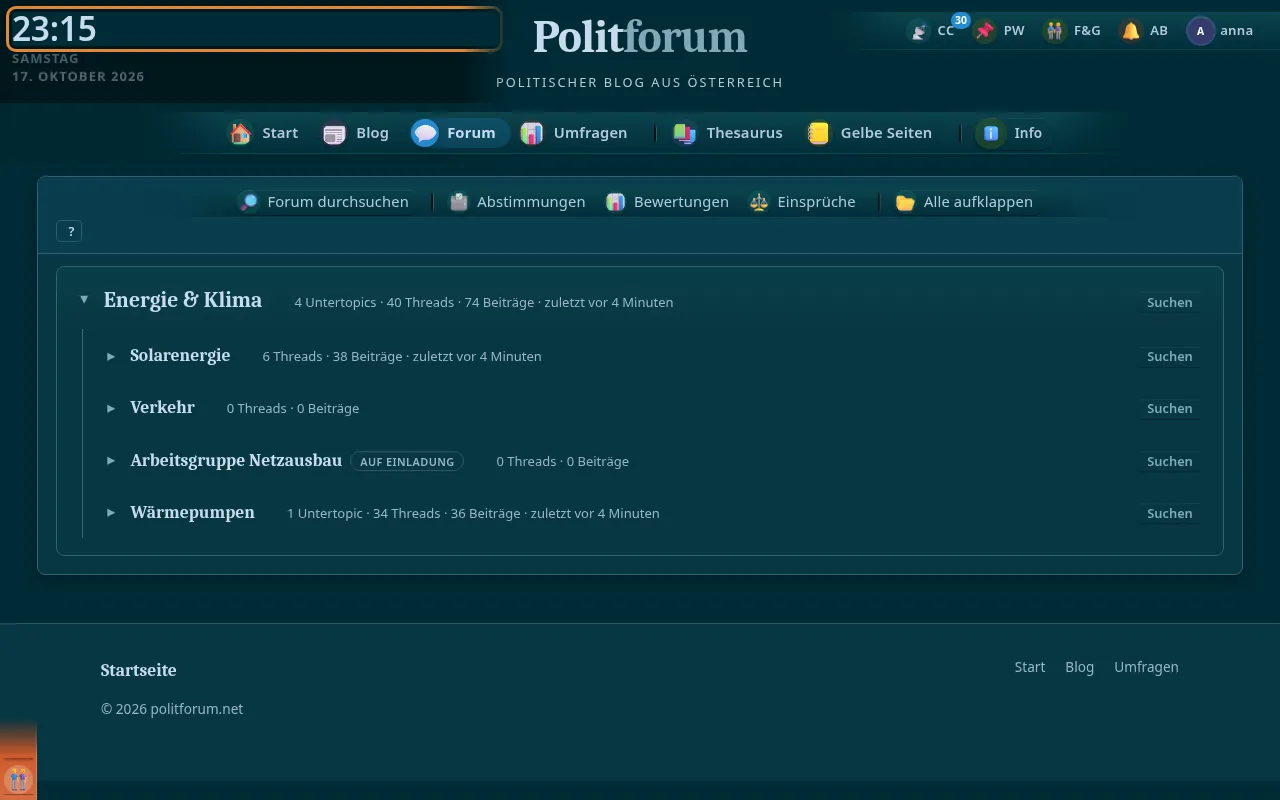Viewport: 1280px width, 800px height.
Task: Click the Umfragen chart icon in navigation
Action: click(x=532, y=133)
